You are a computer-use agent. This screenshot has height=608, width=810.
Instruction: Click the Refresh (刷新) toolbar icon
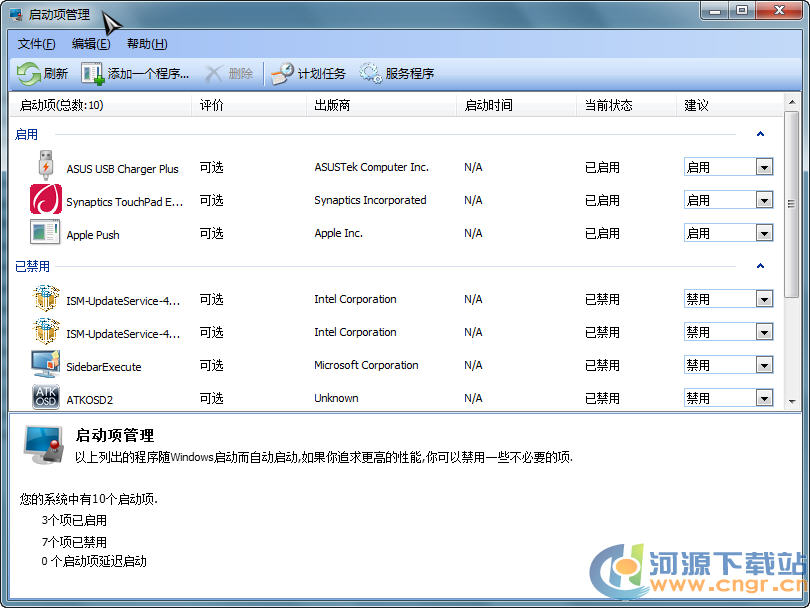tap(28, 73)
